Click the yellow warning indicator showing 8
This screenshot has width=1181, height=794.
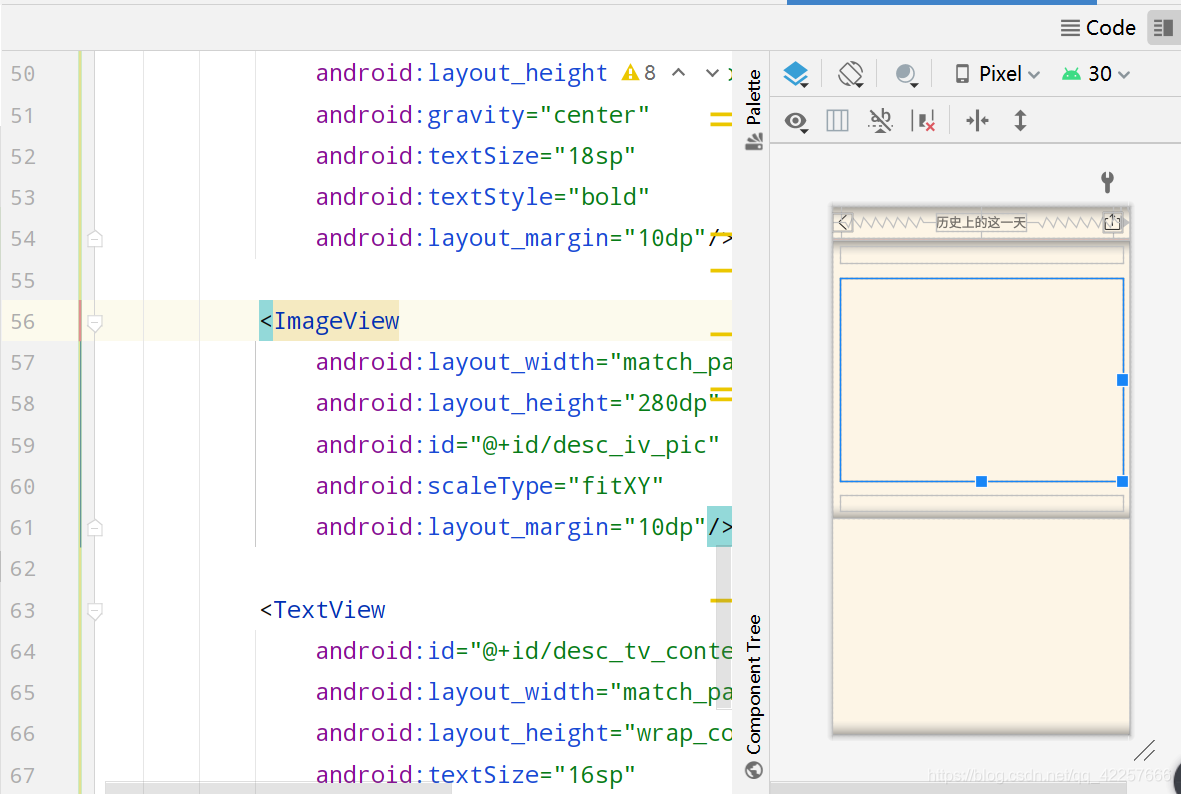[639, 73]
